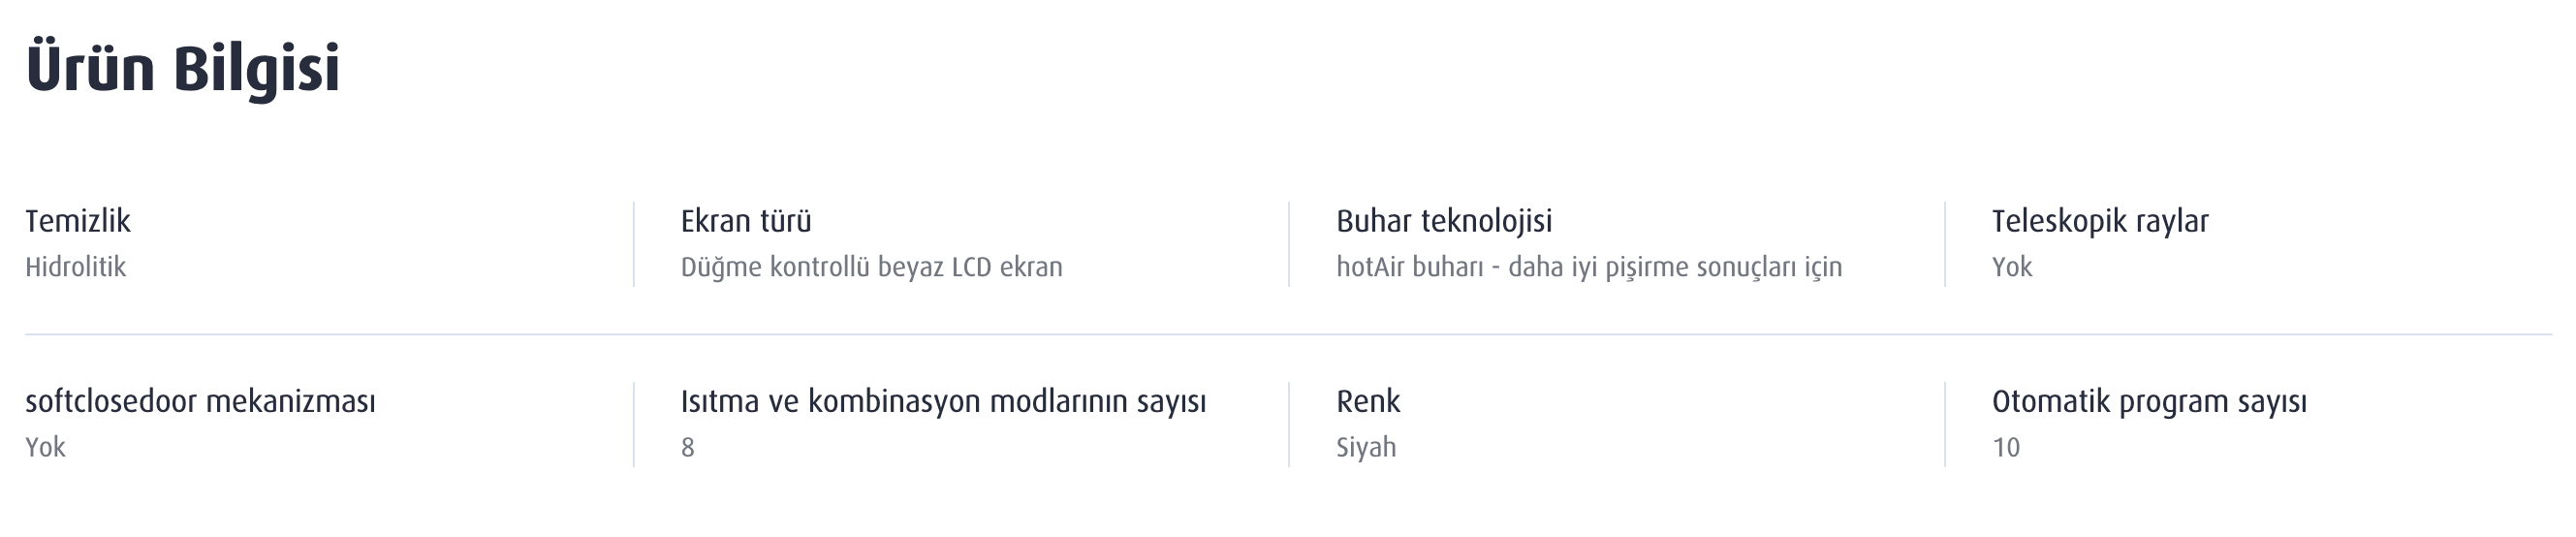Select the Siyah color value
The width and height of the screenshot is (2576, 537).
(x=1366, y=447)
